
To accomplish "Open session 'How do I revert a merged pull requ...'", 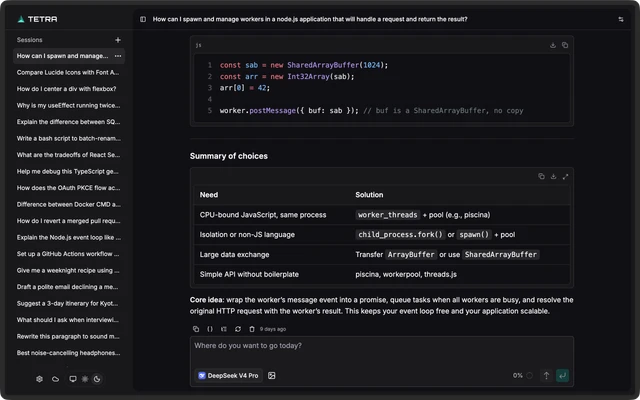I will [69, 221].
